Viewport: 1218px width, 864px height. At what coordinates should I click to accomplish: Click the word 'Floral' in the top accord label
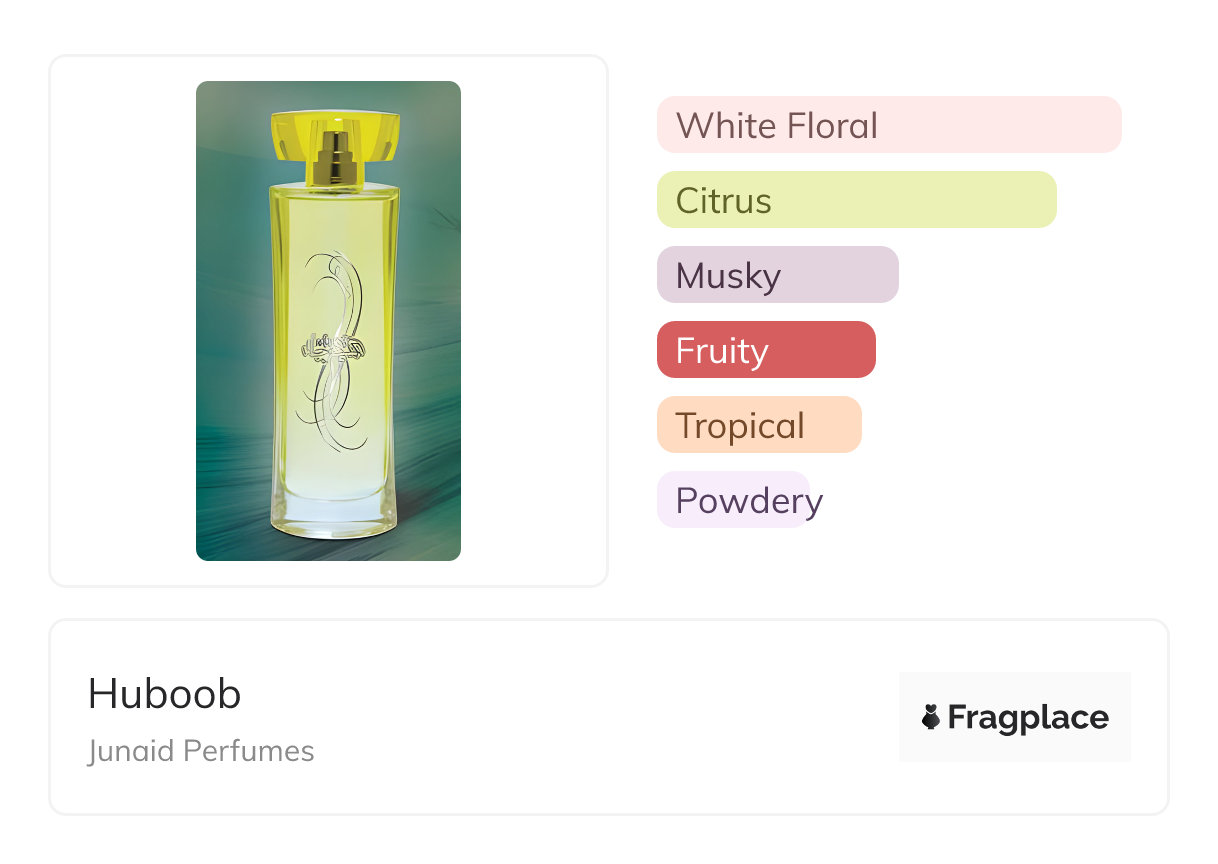point(833,126)
